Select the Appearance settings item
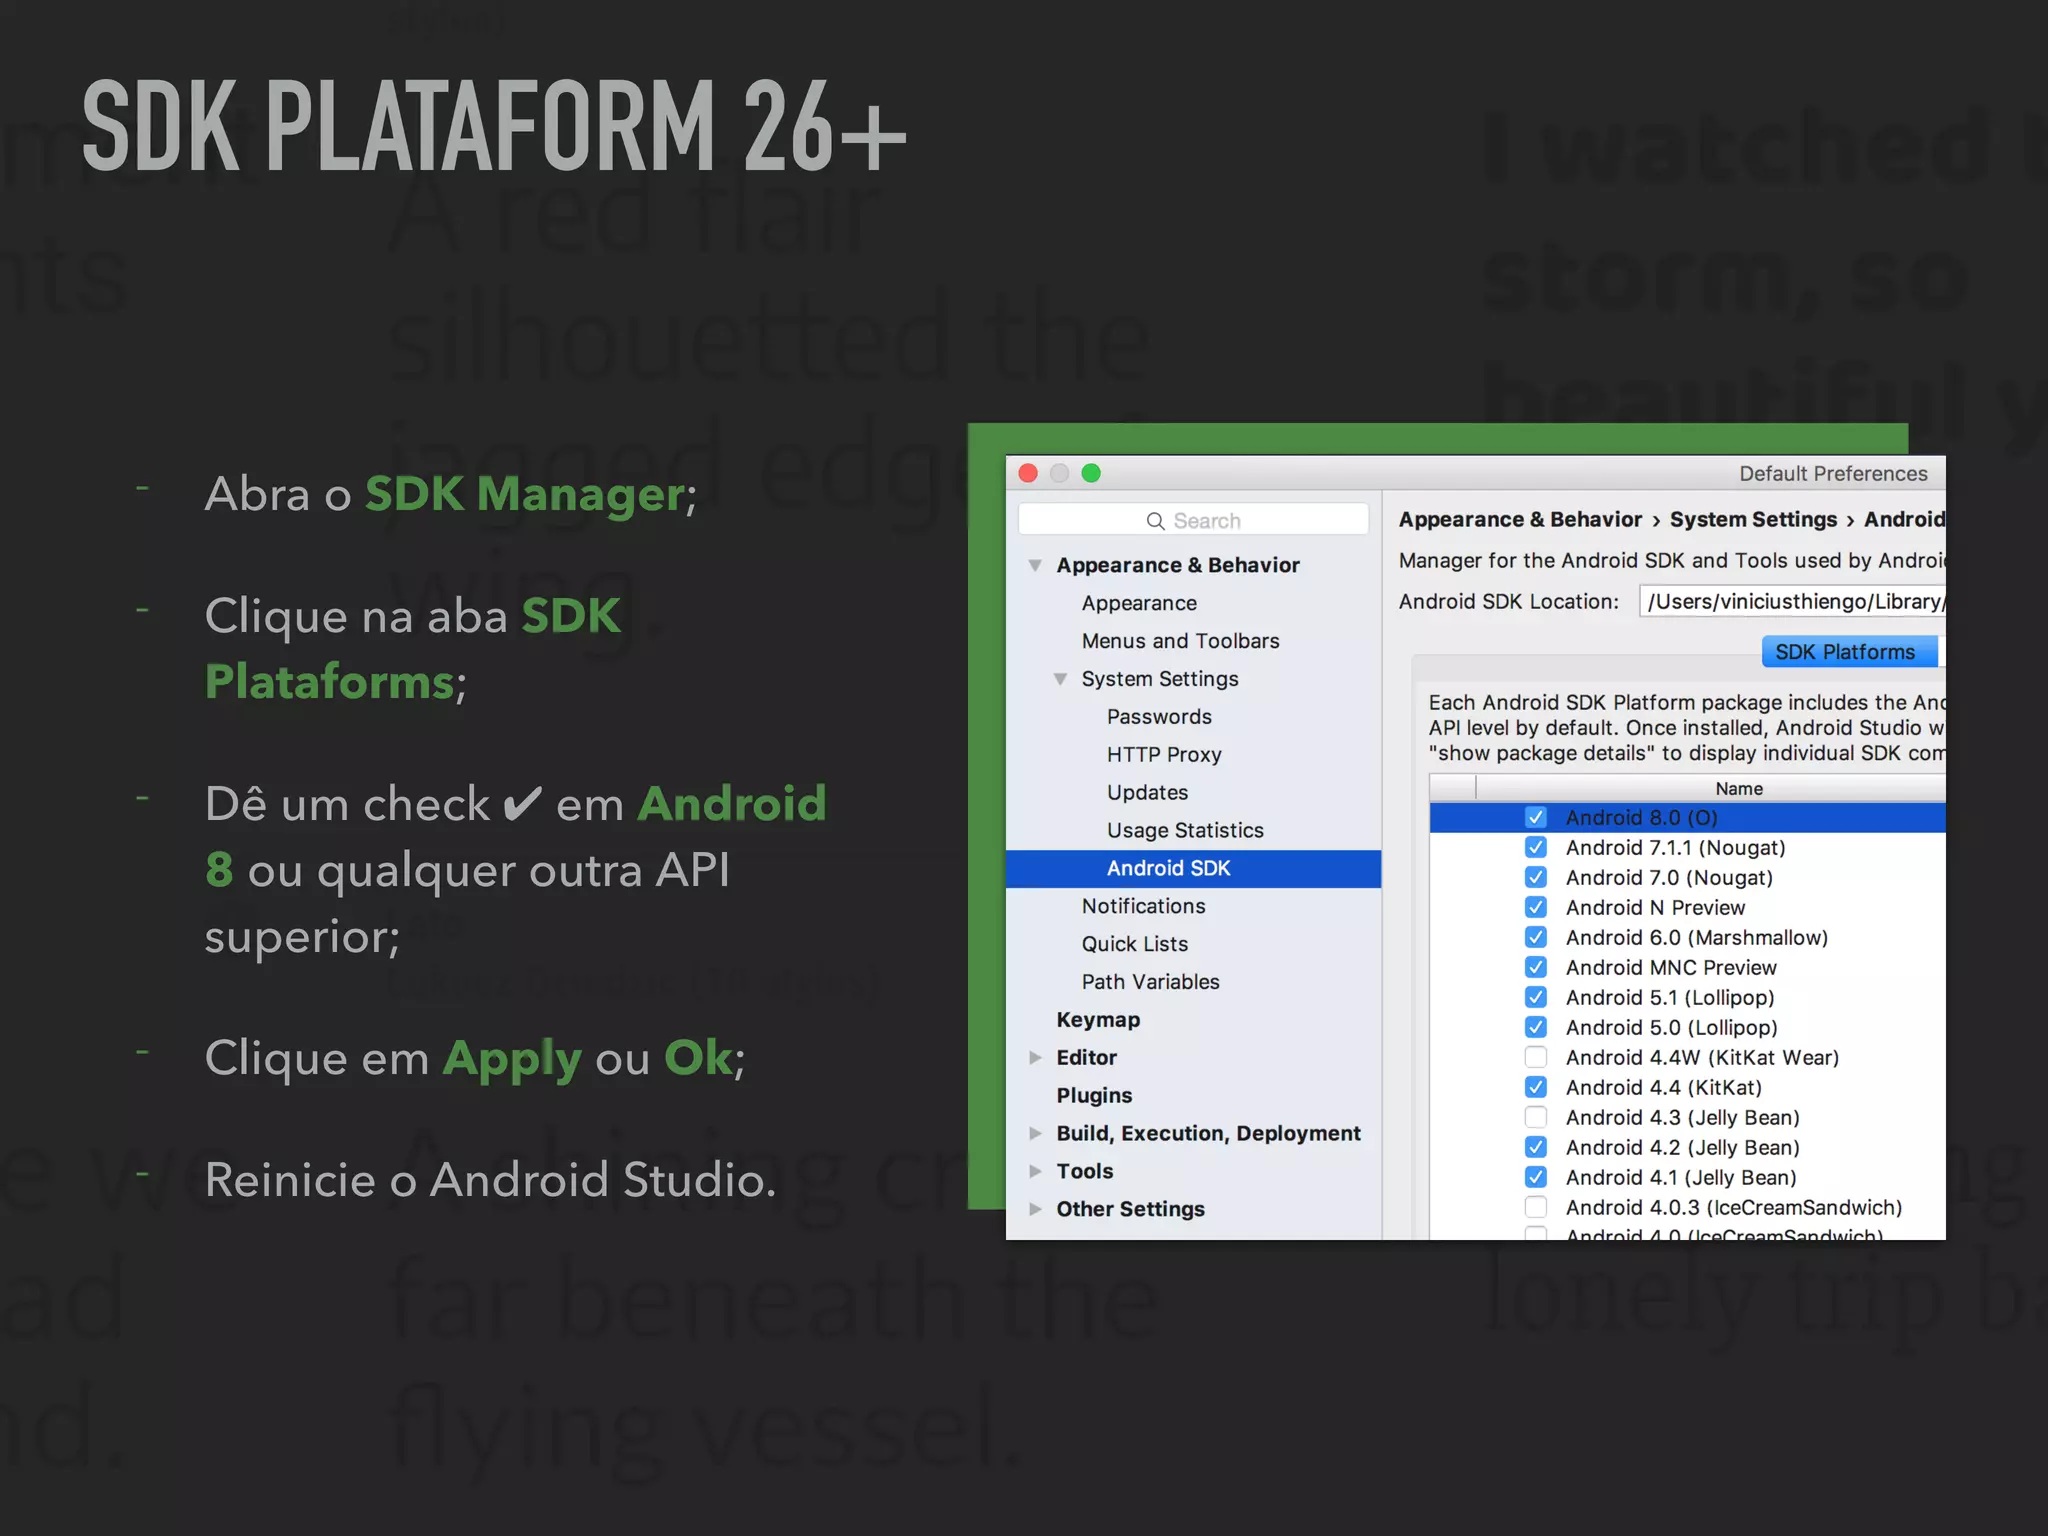 click(1139, 603)
